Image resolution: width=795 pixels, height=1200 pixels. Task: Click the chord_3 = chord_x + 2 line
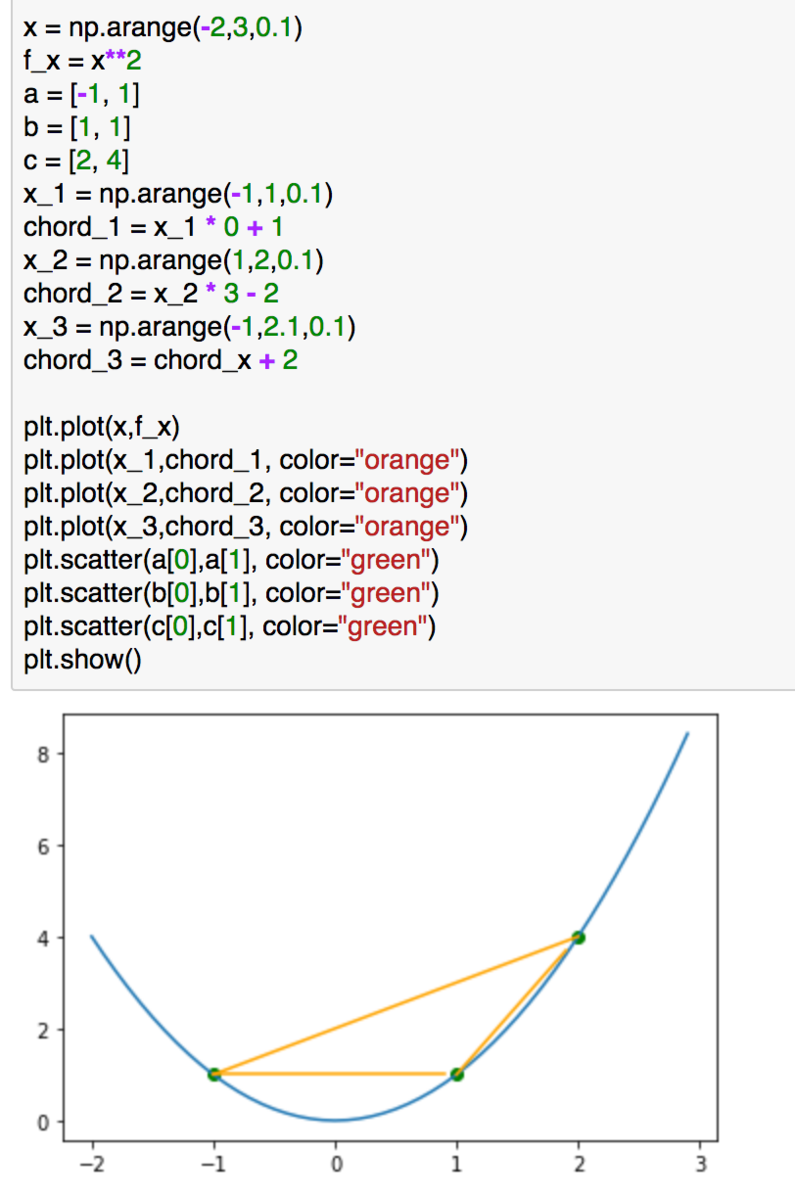pos(160,358)
